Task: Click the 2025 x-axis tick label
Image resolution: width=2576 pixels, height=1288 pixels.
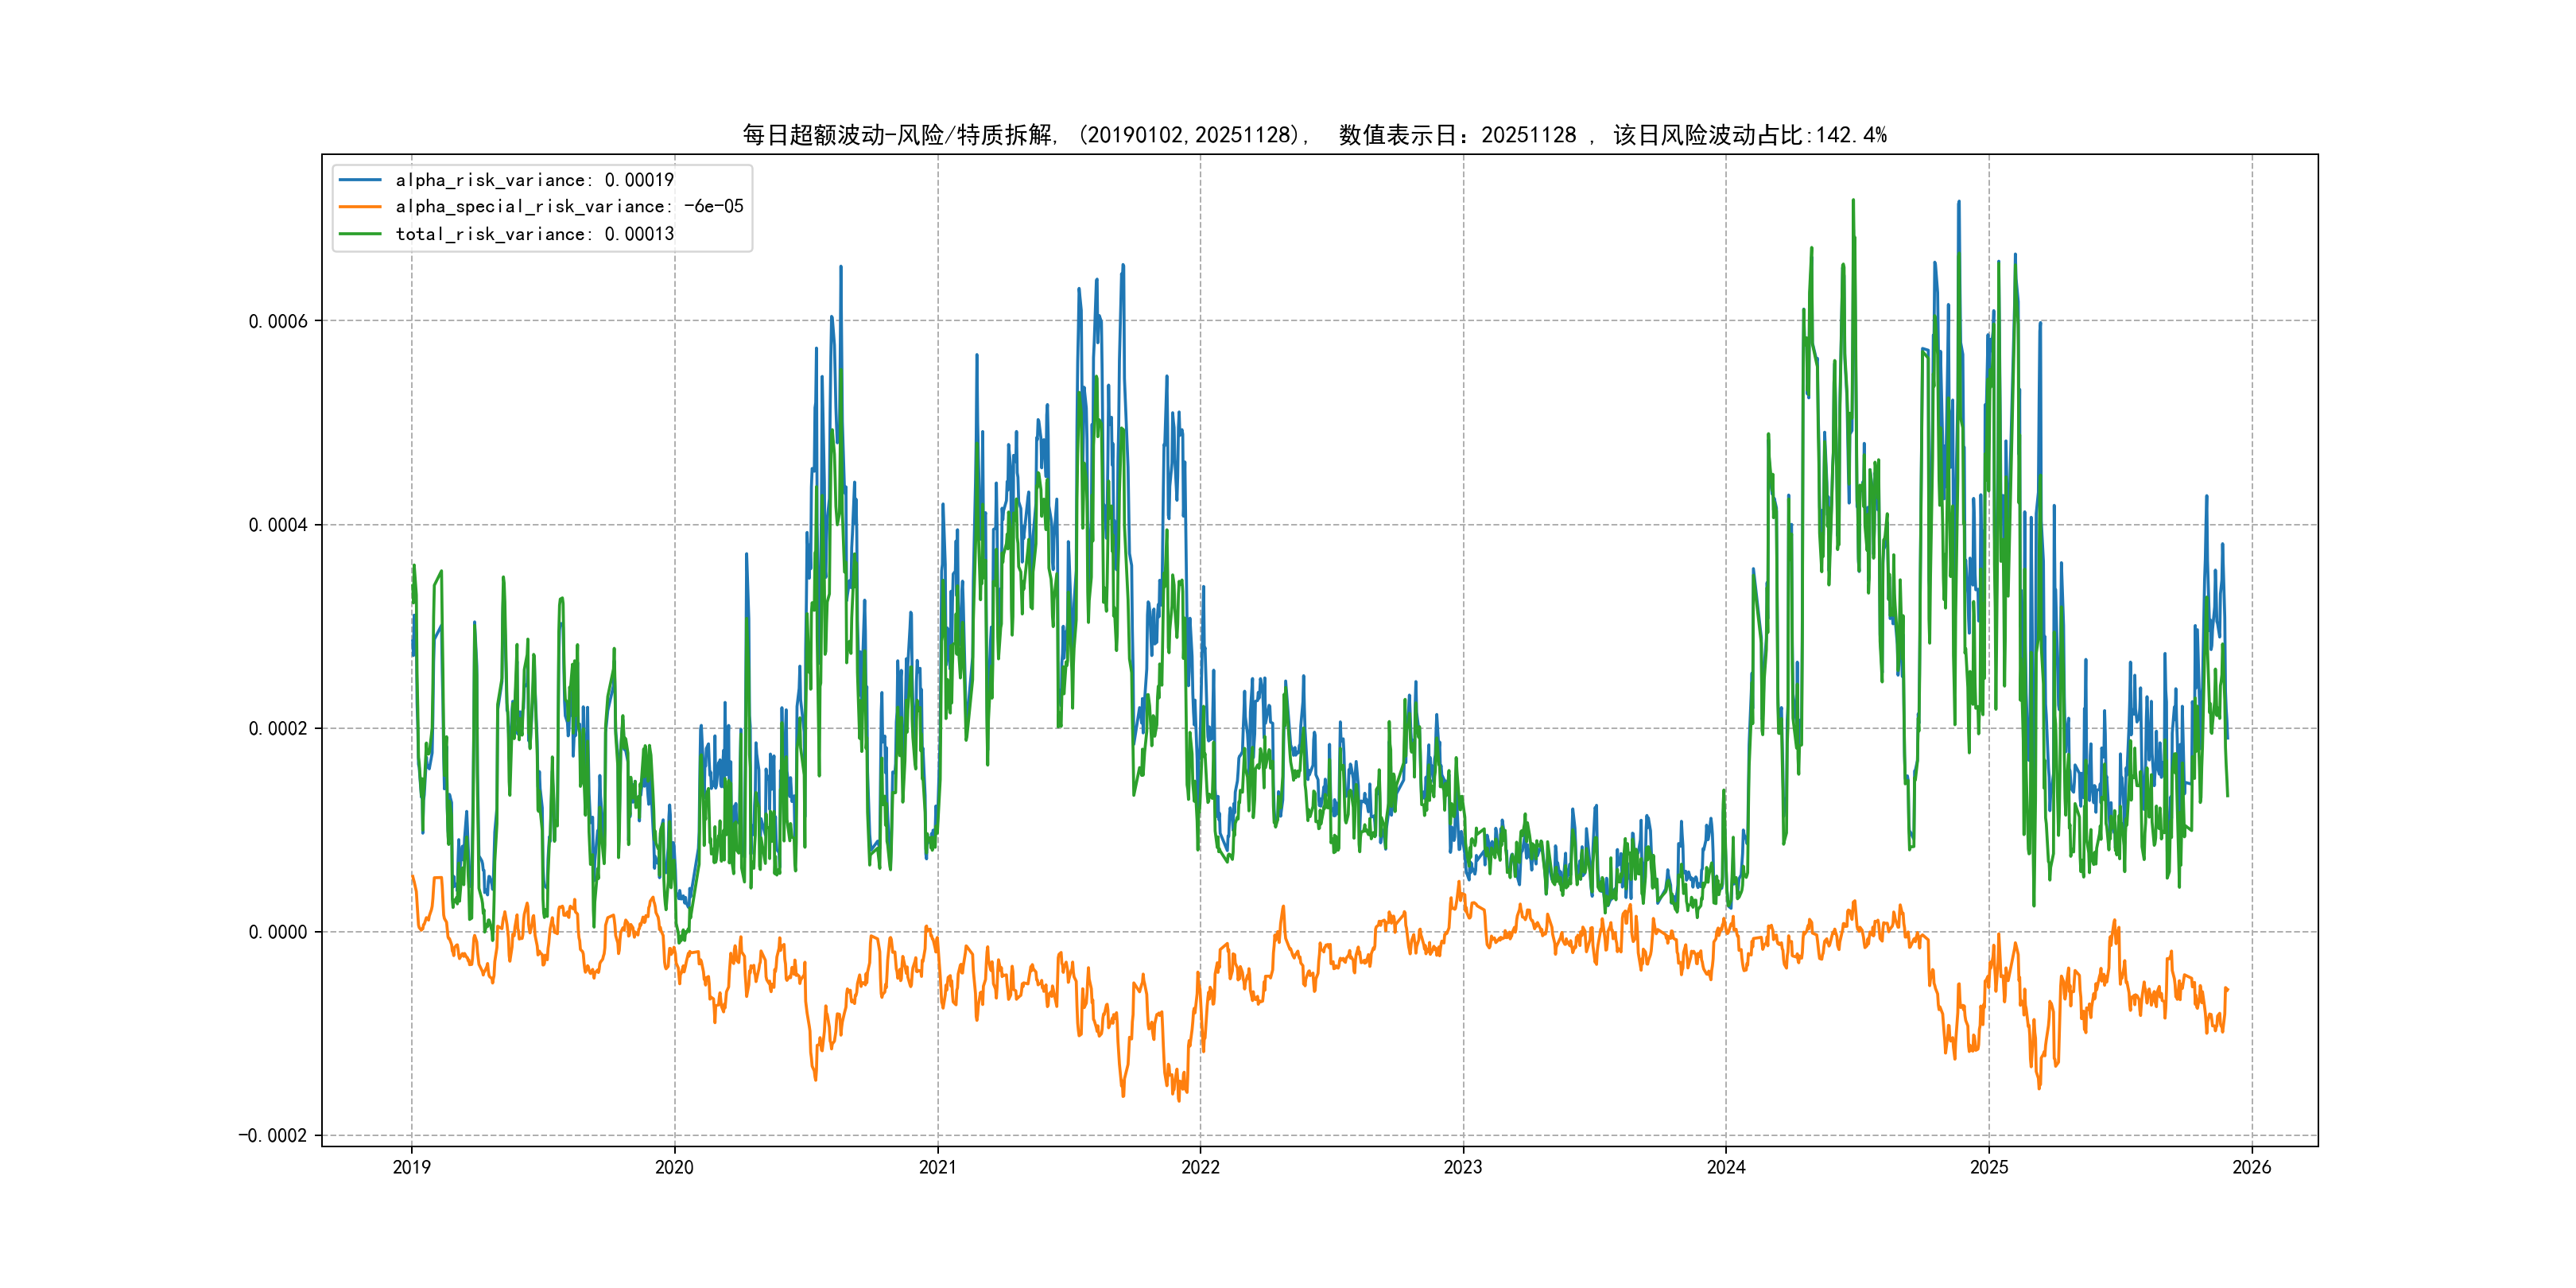Action: [1989, 1167]
